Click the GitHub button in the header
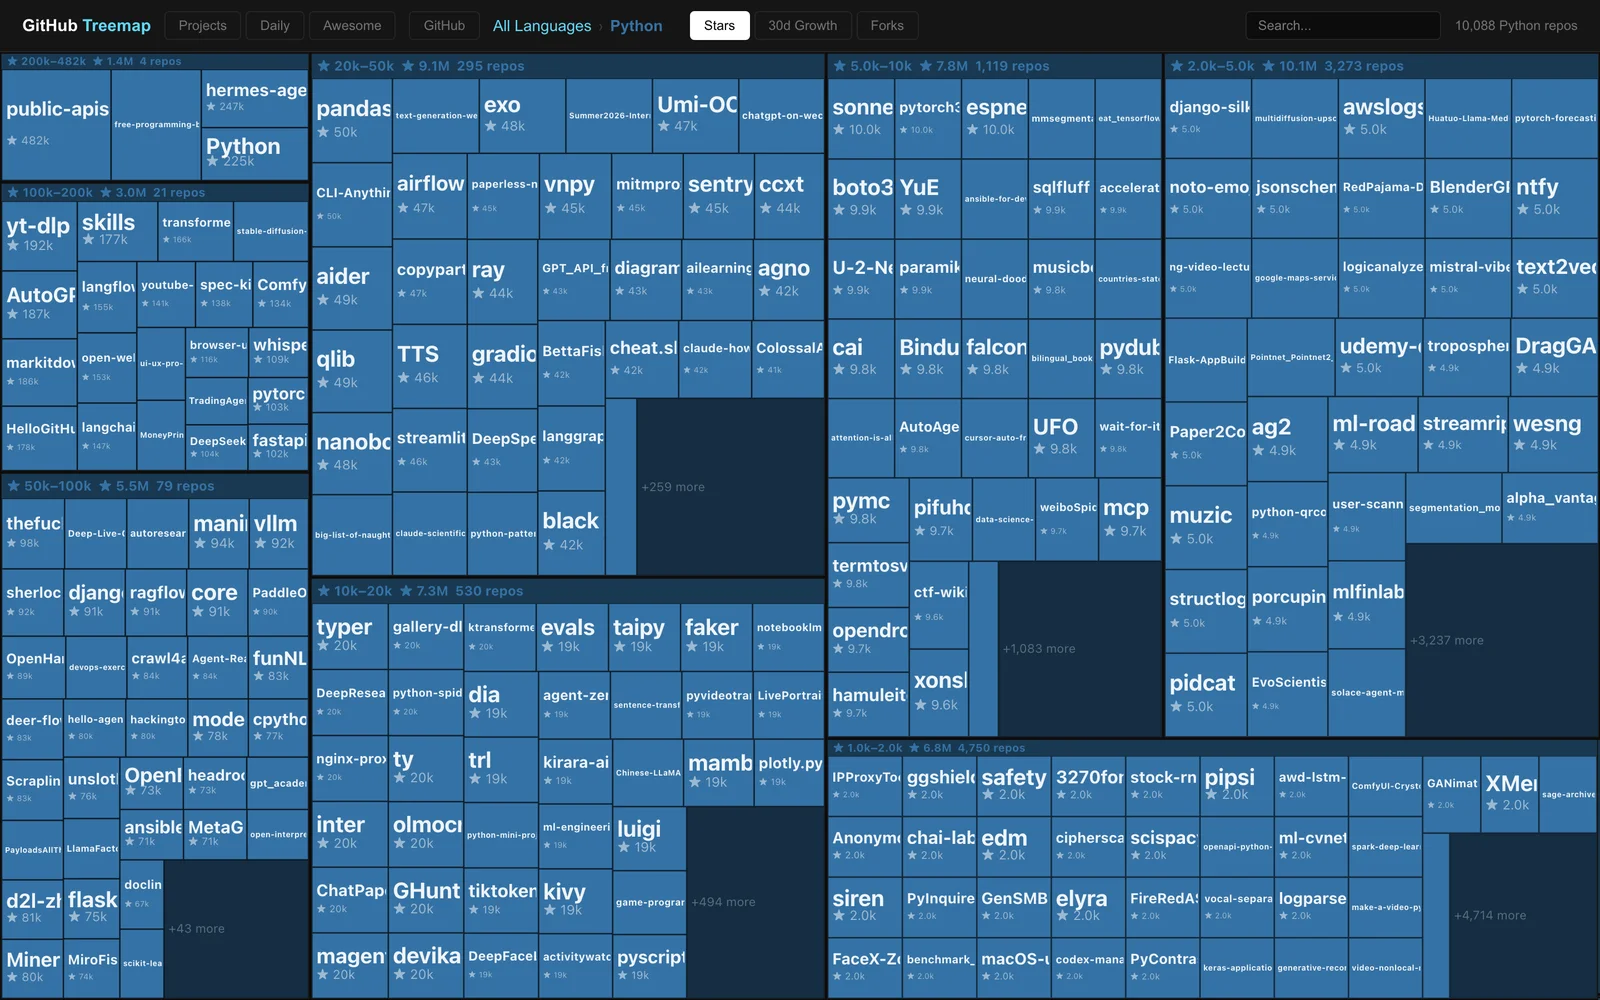The height and width of the screenshot is (1000, 1600). click(444, 25)
